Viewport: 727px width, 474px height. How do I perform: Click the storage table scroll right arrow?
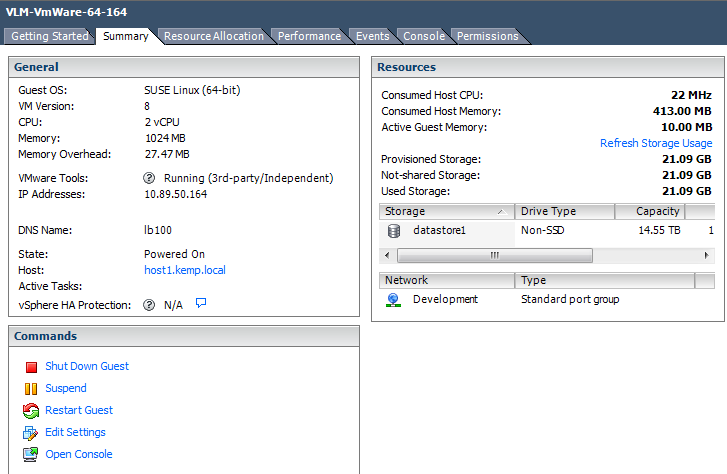click(707, 256)
